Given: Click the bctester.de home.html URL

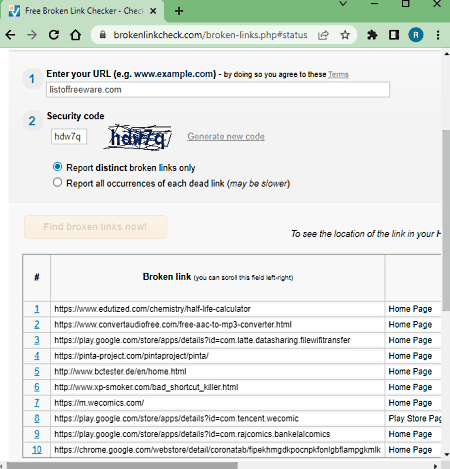Looking at the screenshot, I should 120,372.
